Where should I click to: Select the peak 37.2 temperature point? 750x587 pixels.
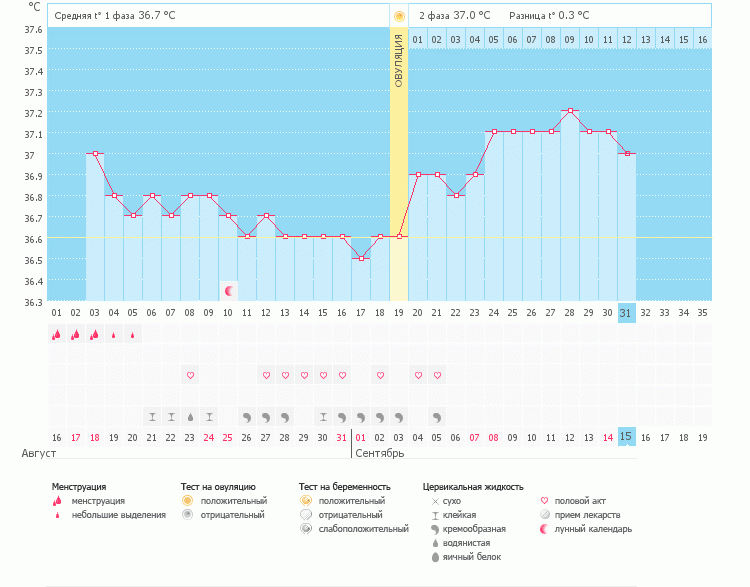pos(569,111)
